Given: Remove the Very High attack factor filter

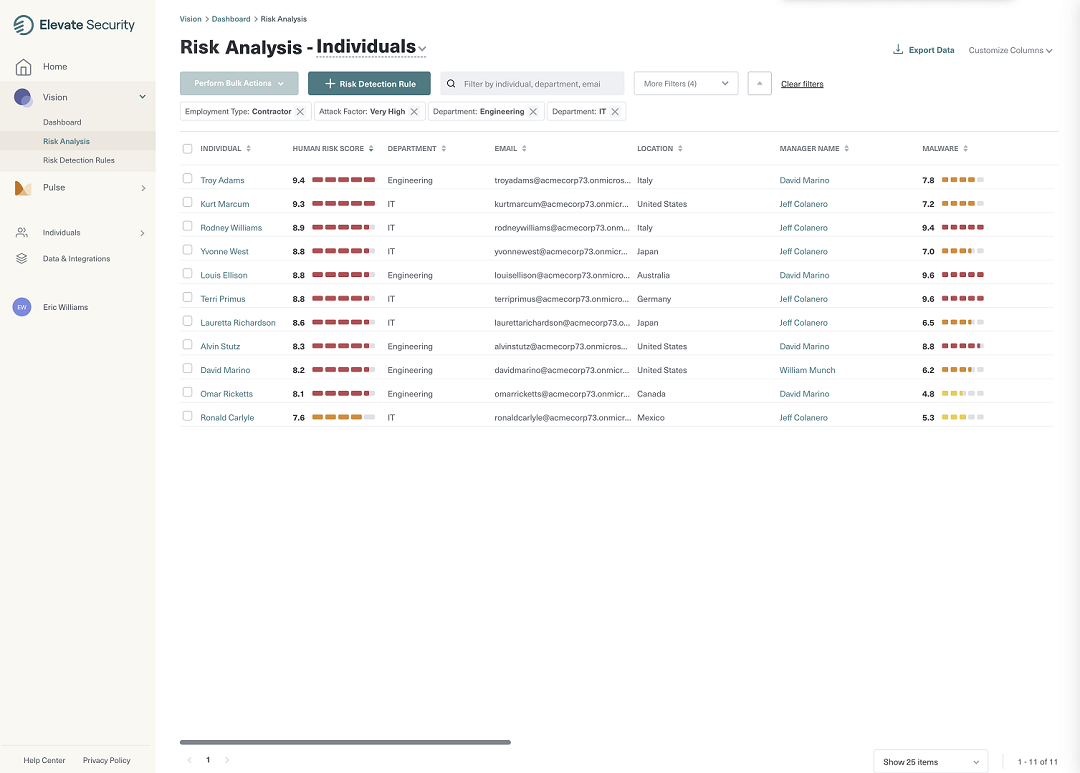Looking at the screenshot, I should point(414,112).
